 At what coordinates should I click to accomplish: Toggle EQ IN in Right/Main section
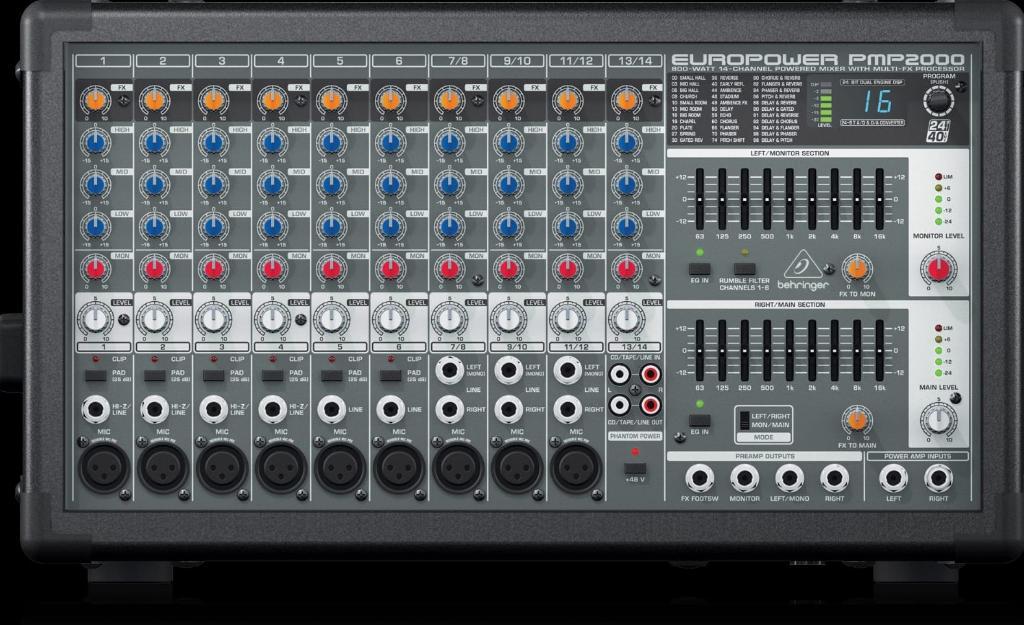coord(699,420)
